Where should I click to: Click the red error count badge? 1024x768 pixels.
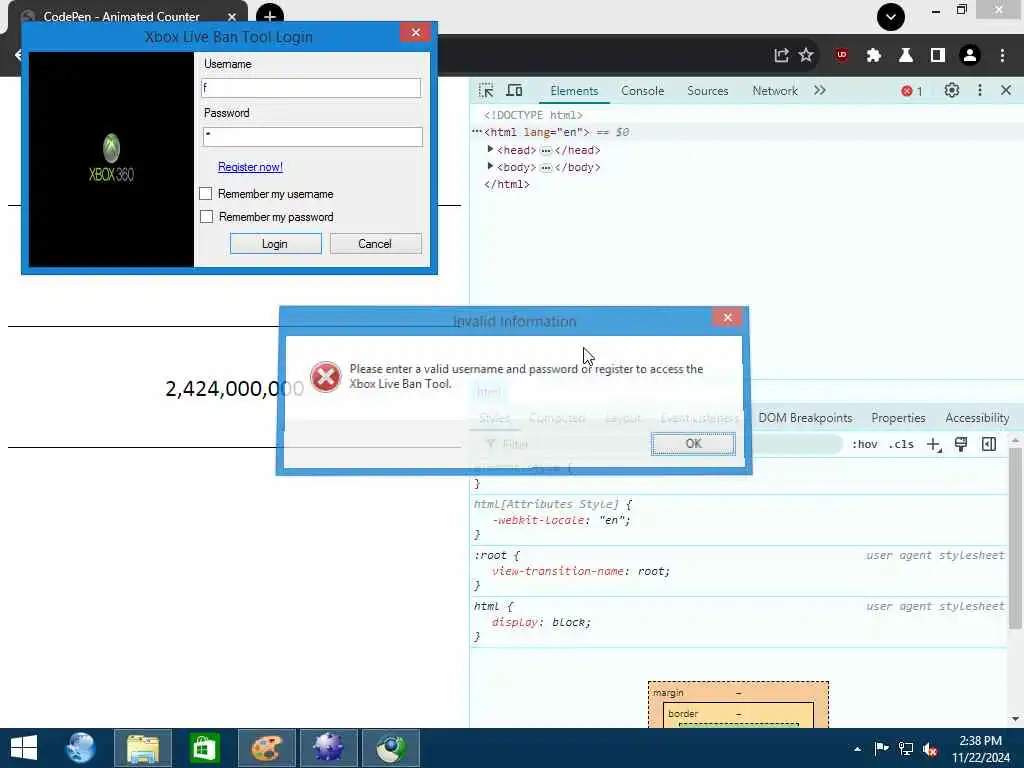(912, 91)
